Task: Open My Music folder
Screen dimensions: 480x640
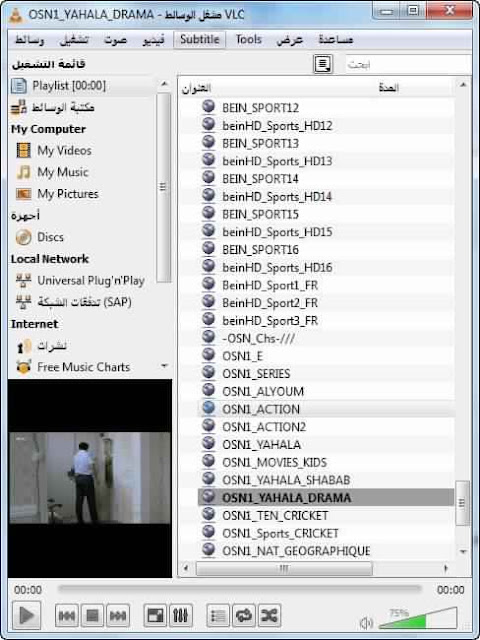Action: pos(62,172)
